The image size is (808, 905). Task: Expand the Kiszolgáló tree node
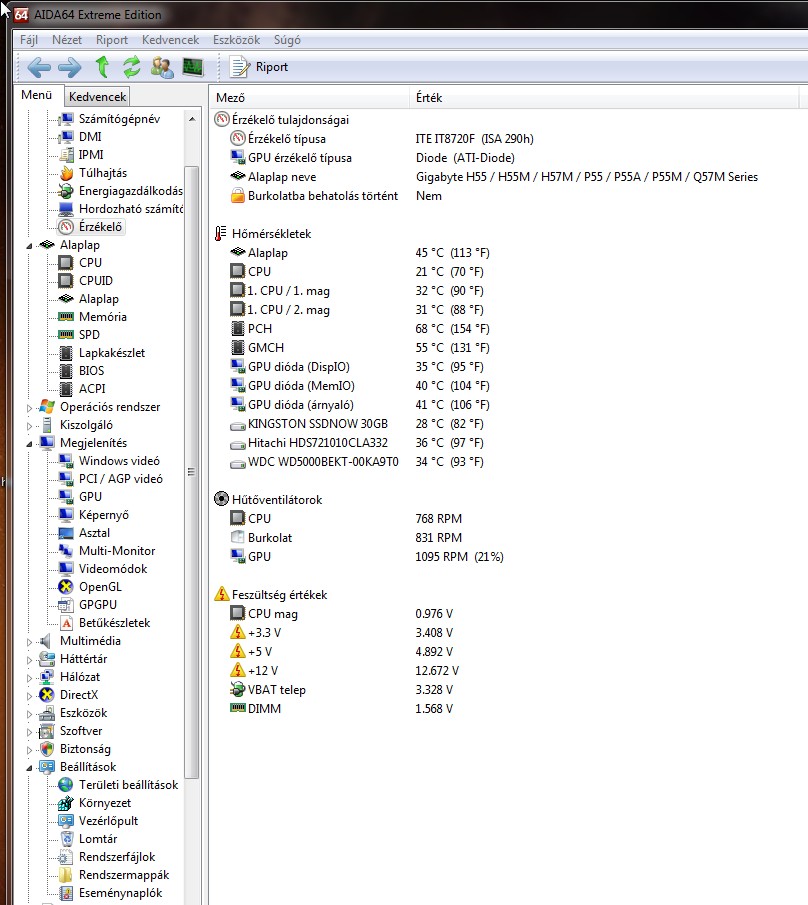coord(29,426)
